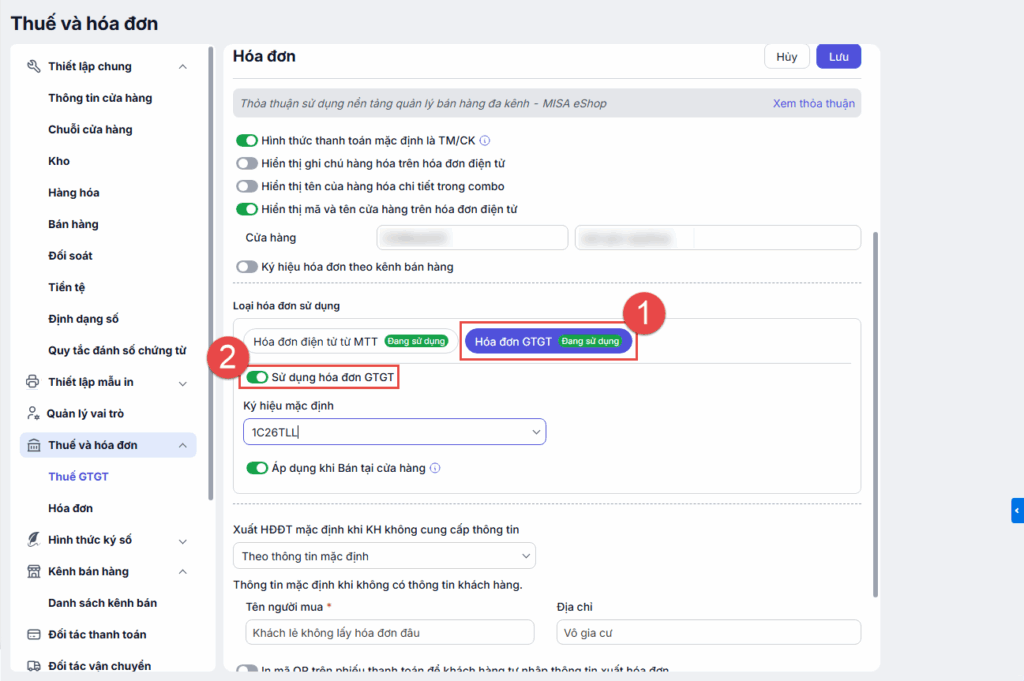This screenshot has height=681, width=1024.
Task: Collapse the Thiết lập chung section
Action: (182, 67)
